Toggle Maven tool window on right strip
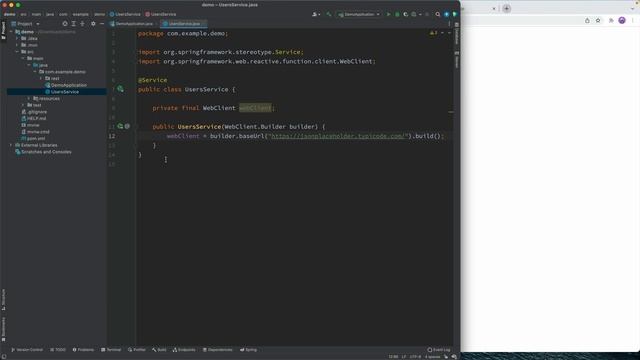Viewport: 640px width, 360px height. tap(457, 60)
